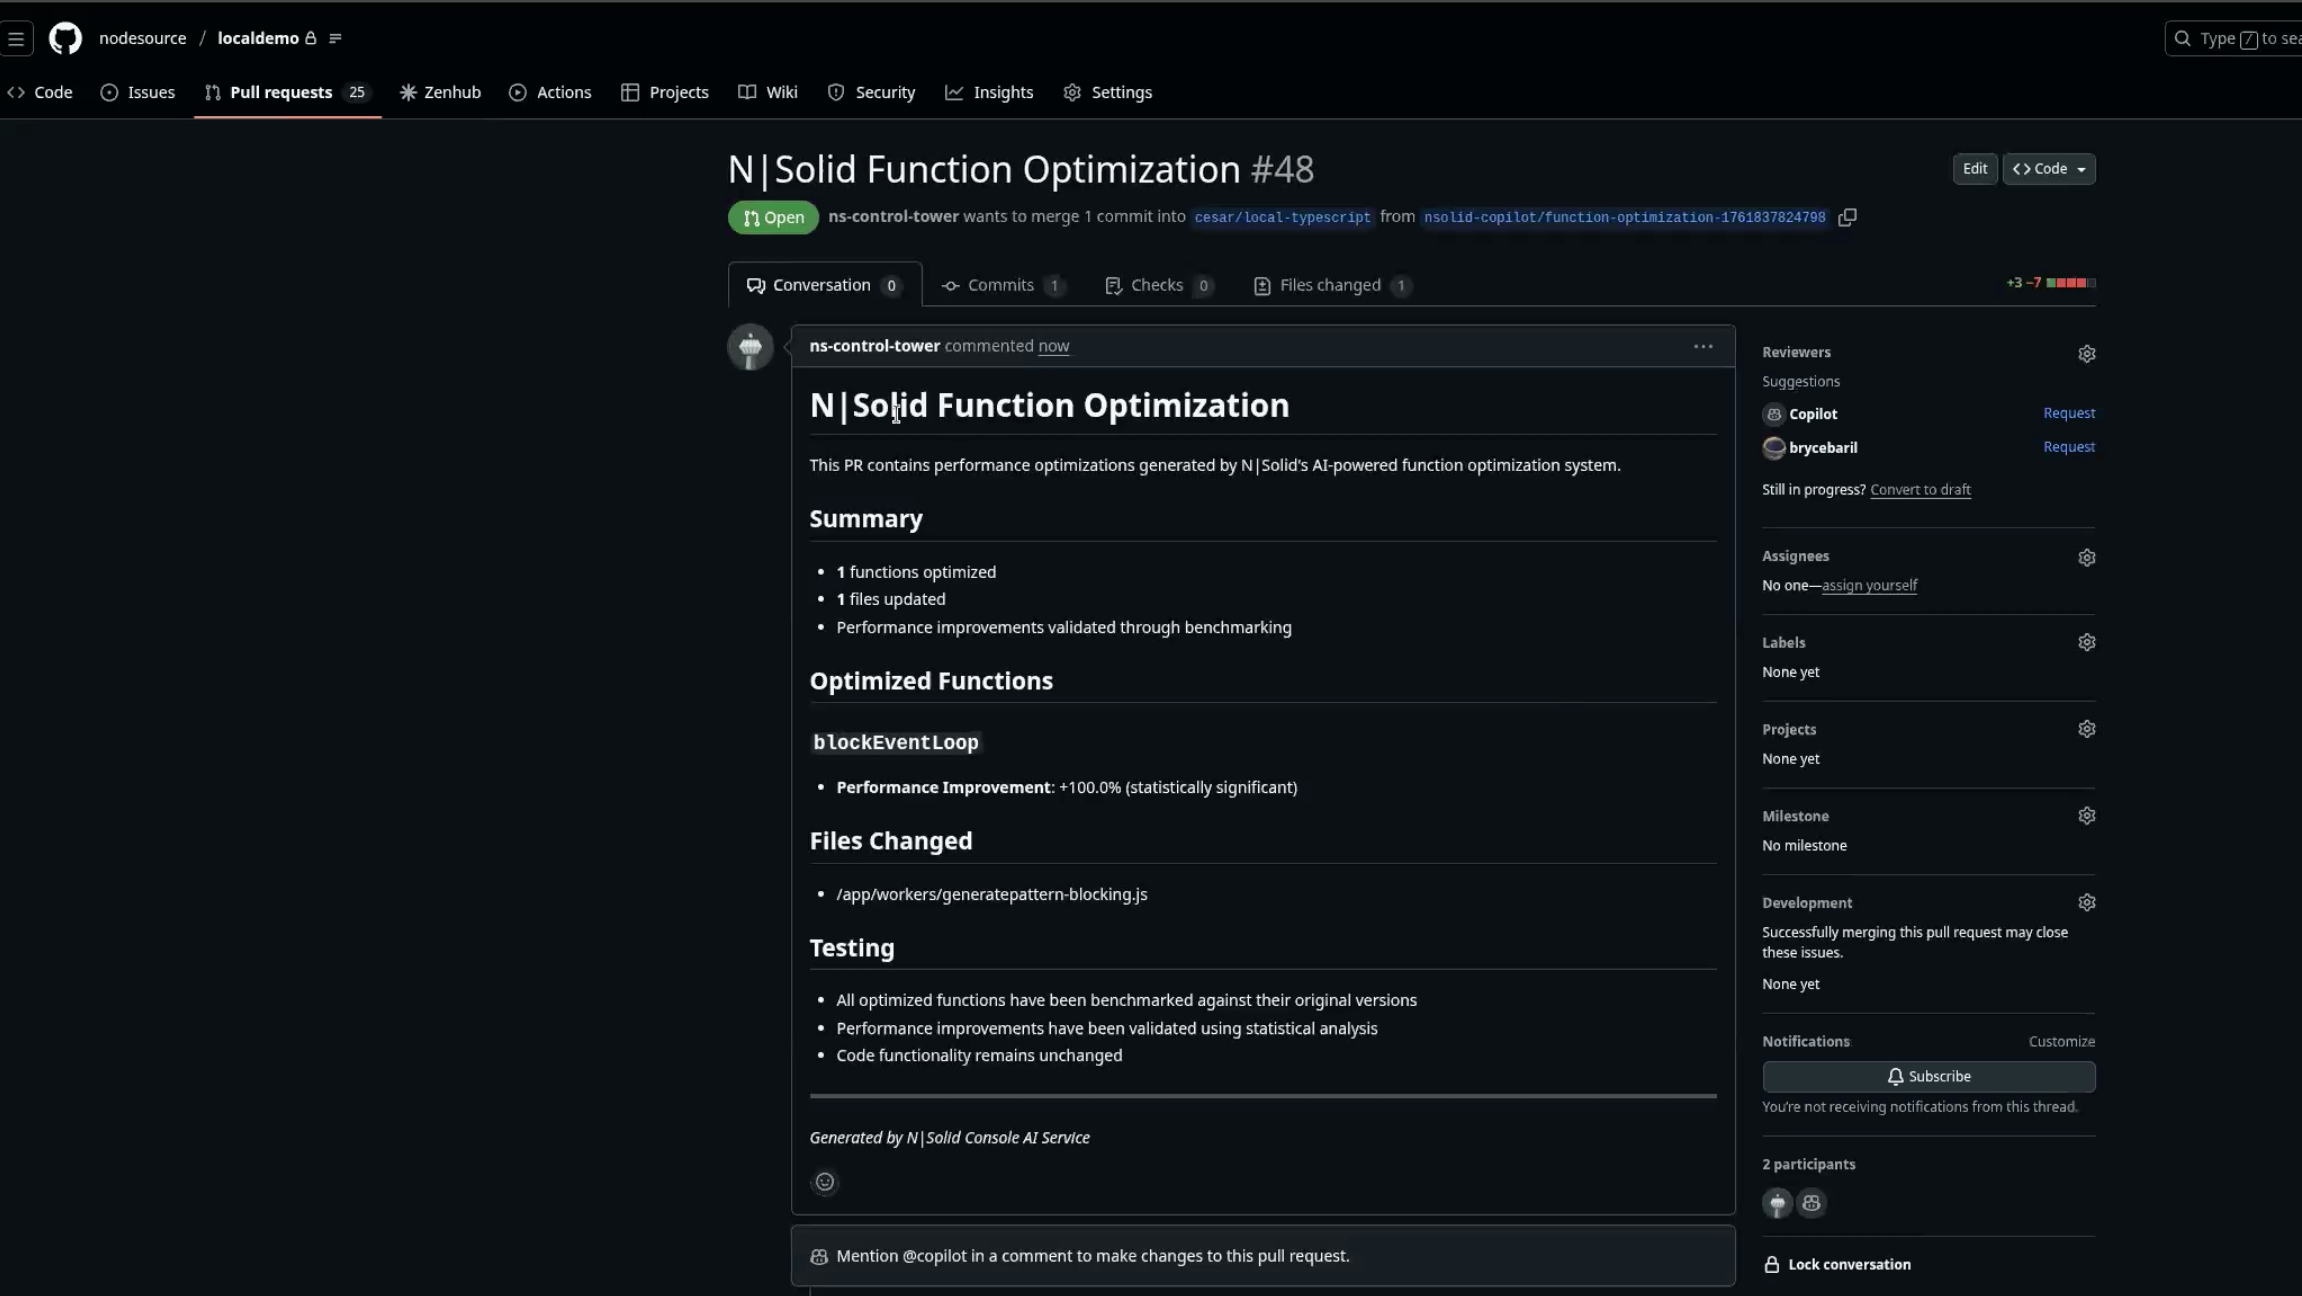The height and width of the screenshot is (1296, 2302).
Task: Add an emoji reaction to the PR description
Action: [x=824, y=1181]
